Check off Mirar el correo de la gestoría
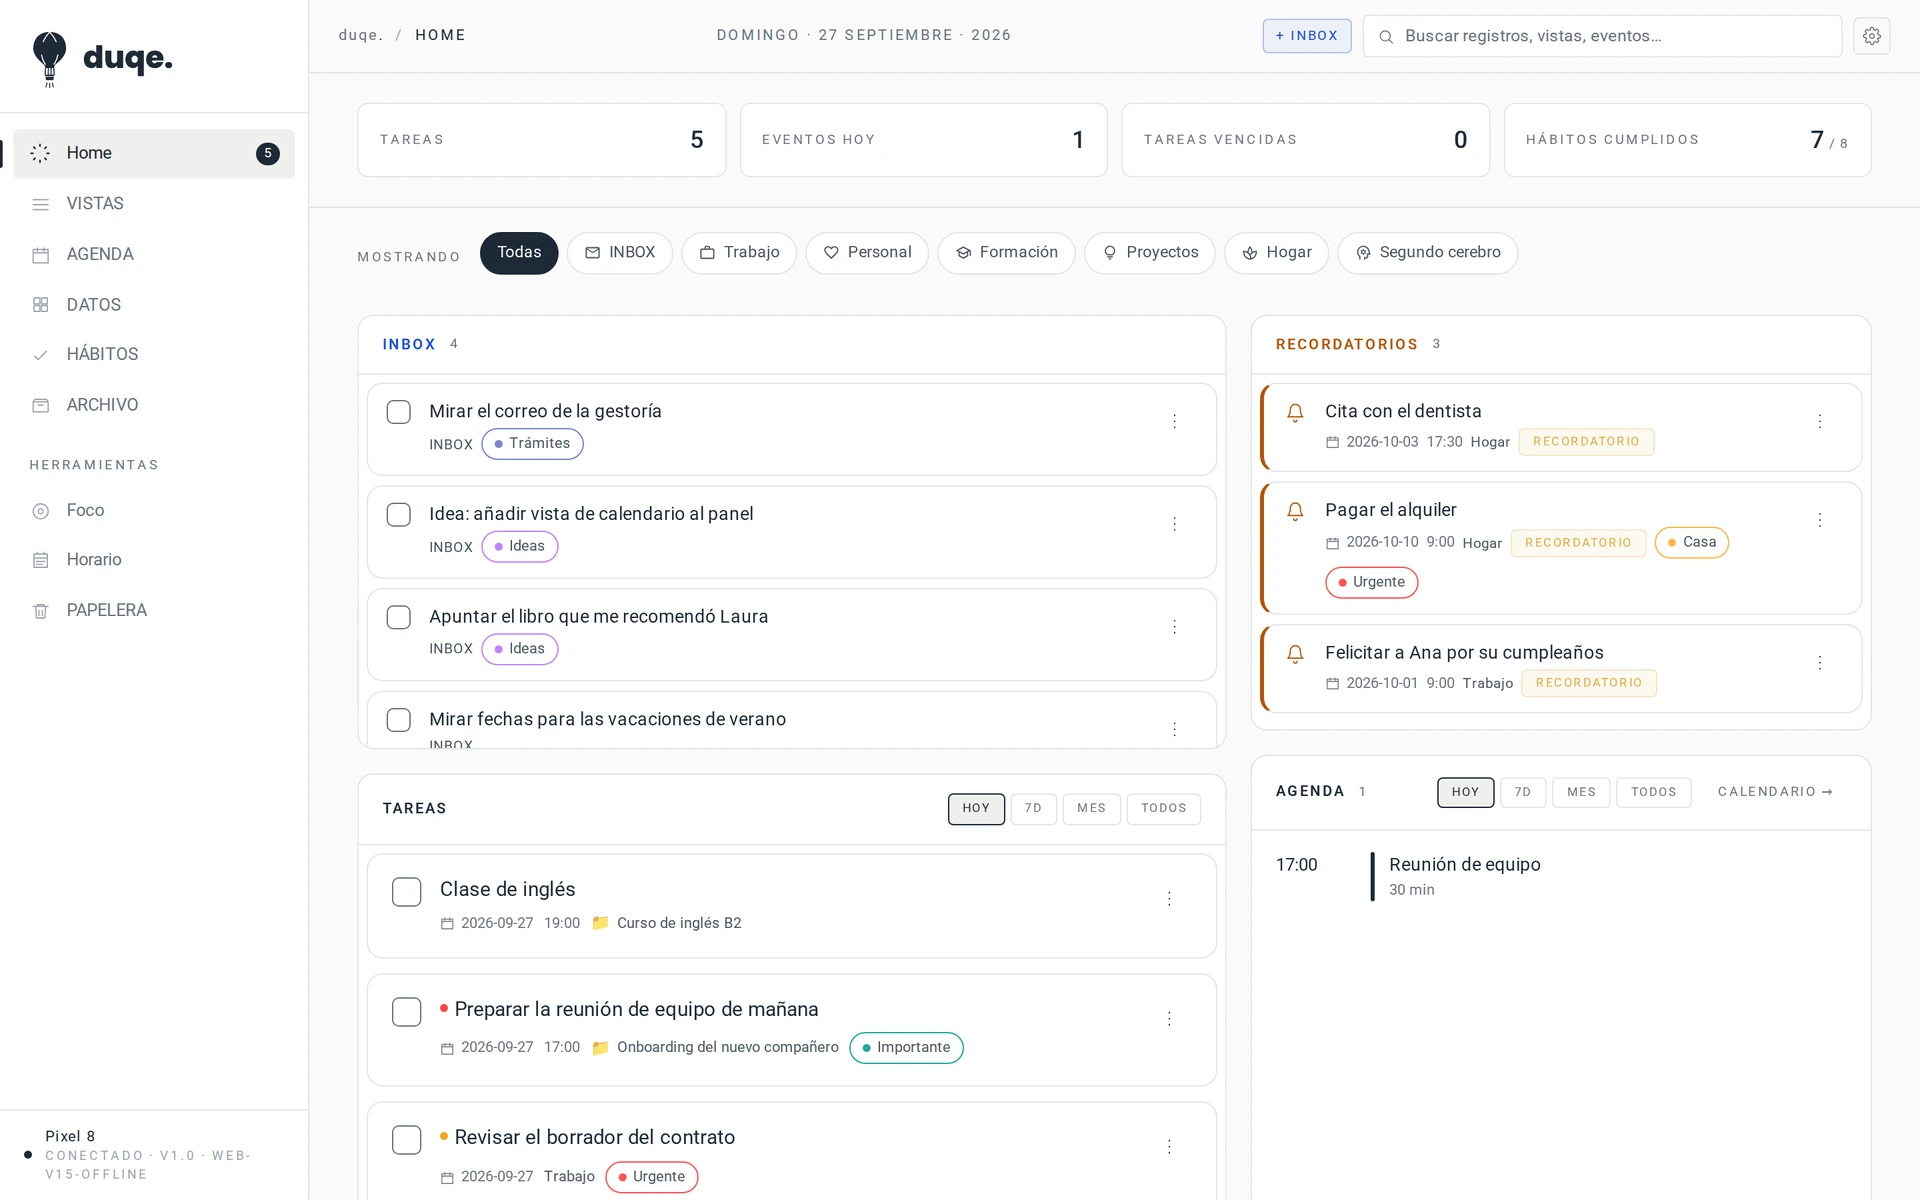This screenshot has height=1200, width=1920. (398, 412)
